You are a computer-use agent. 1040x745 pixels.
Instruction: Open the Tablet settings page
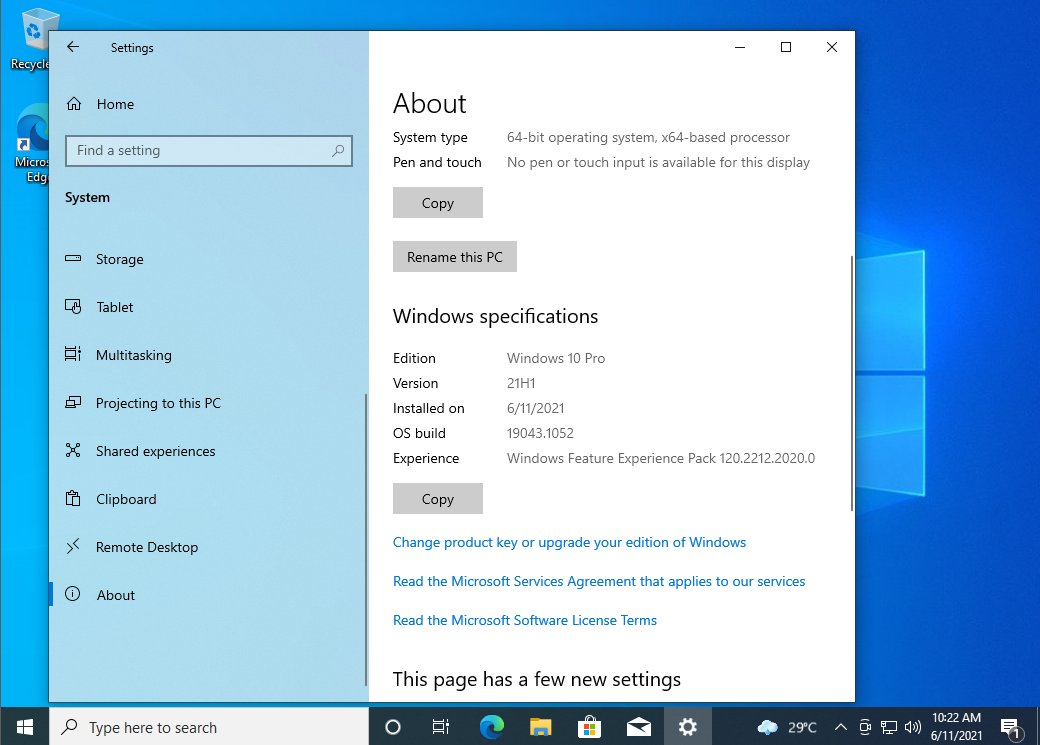point(209,307)
